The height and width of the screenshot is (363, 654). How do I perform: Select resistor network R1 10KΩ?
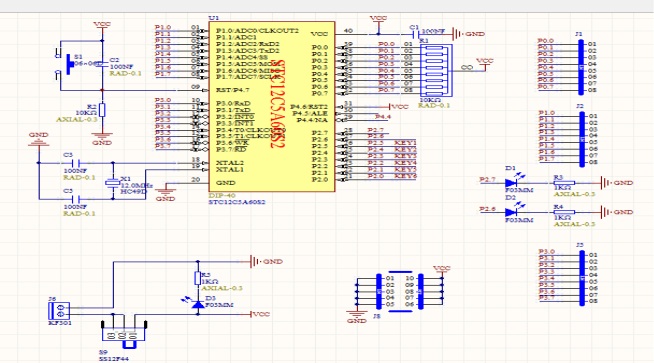coord(436,70)
